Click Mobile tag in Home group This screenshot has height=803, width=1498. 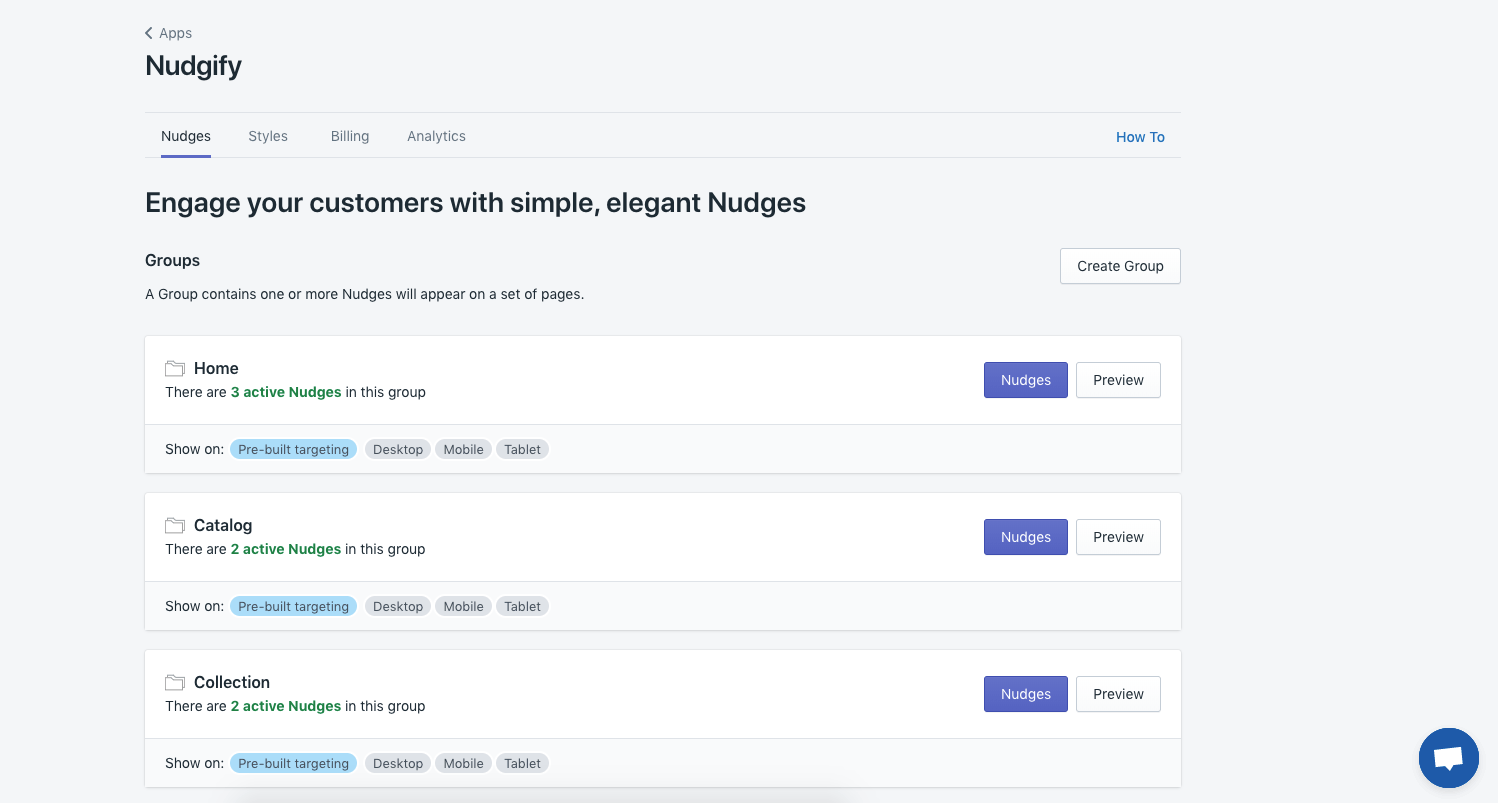tap(463, 449)
